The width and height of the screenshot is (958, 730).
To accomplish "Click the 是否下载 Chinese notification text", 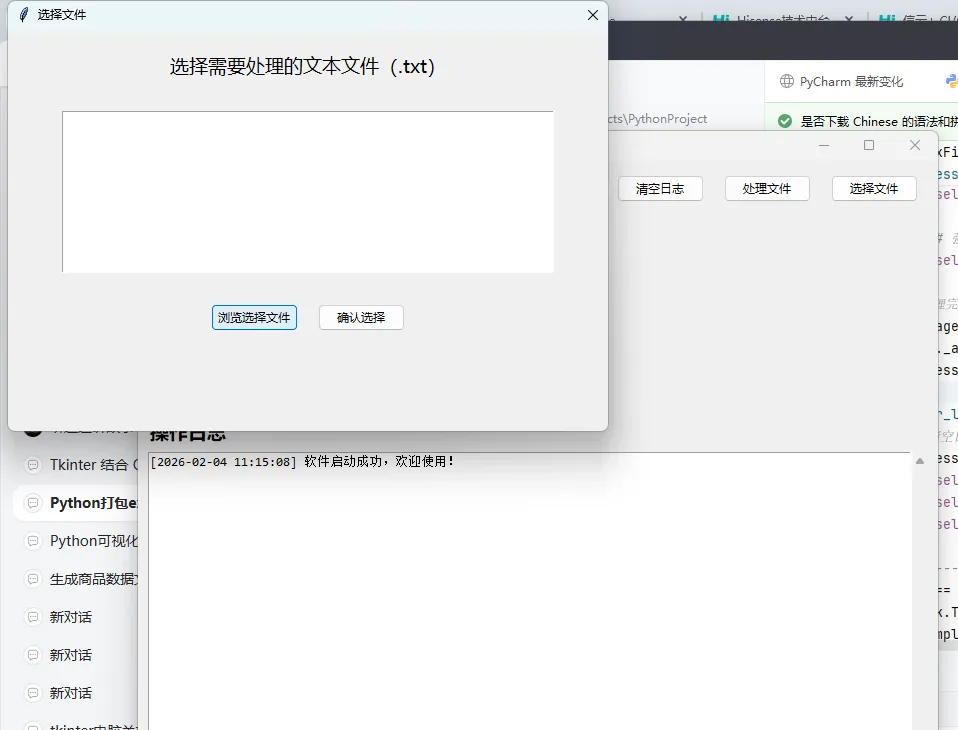I will (879, 122).
